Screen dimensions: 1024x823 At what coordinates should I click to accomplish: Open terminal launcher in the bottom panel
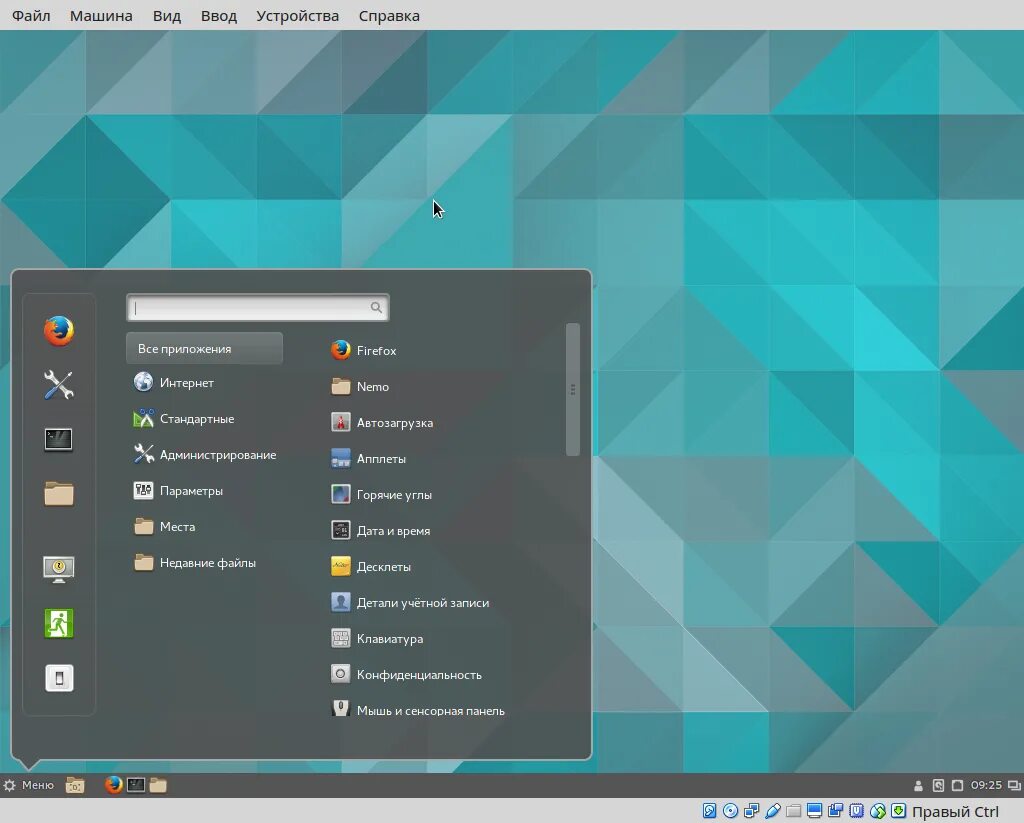coord(136,784)
